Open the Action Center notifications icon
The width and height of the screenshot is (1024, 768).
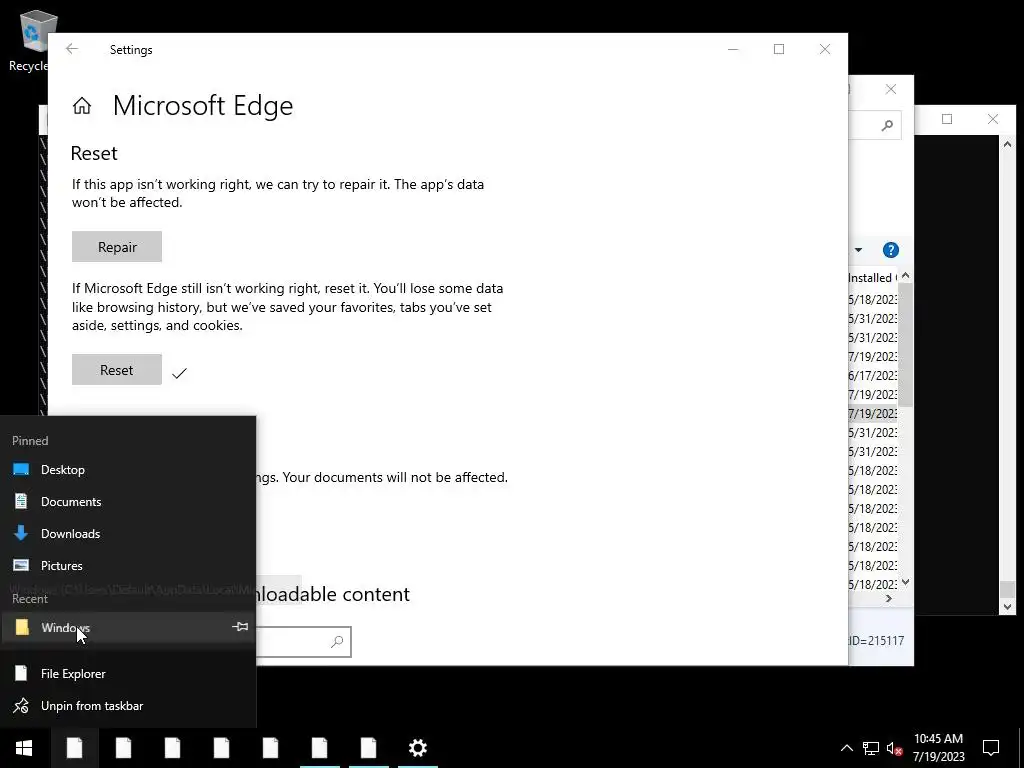pyautogui.click(x=991, y=748)
